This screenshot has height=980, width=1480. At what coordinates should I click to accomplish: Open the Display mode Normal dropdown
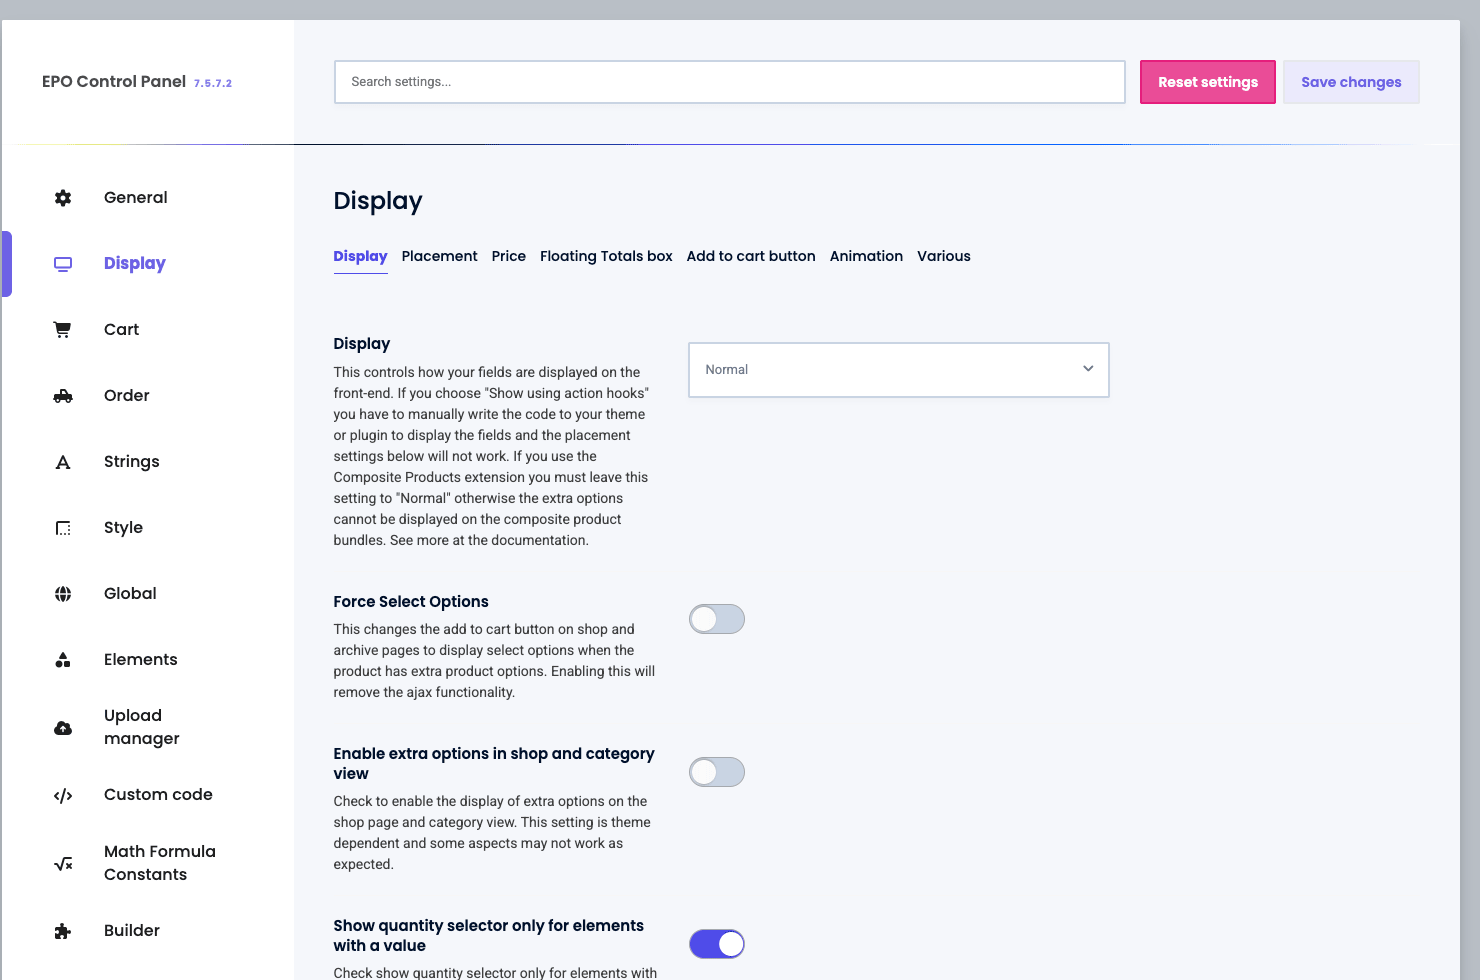pos(899,370)
